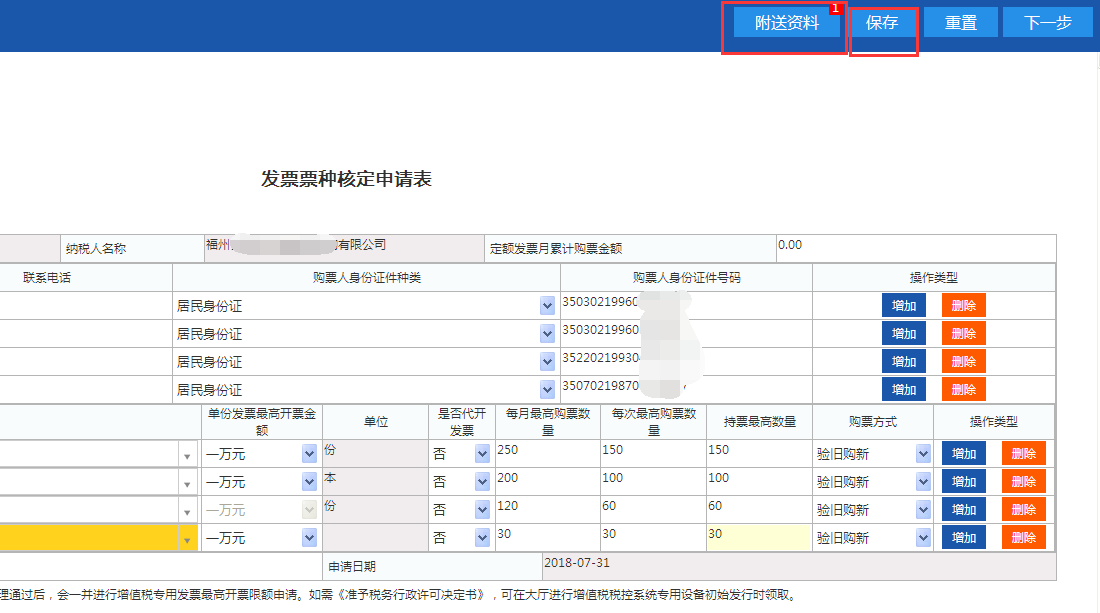Viewport: 1100px width, 613px height.
Task: Open 一万元 limit dropdown in the 250 row
Action: click(x=309, y=454)
